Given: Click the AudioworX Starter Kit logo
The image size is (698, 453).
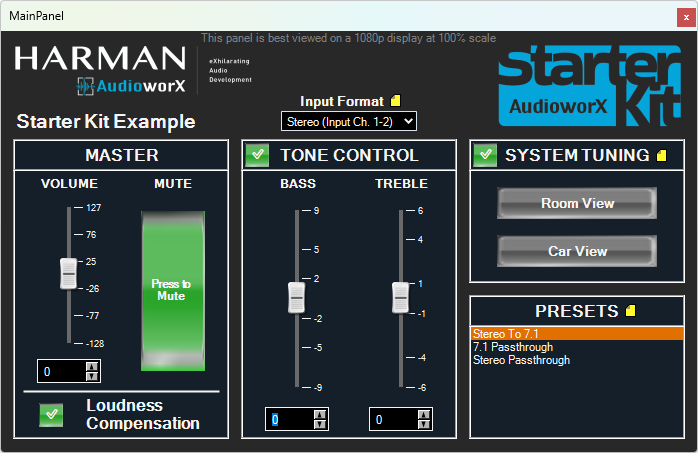Looking at the screenshot, I should tap(590, 86).
